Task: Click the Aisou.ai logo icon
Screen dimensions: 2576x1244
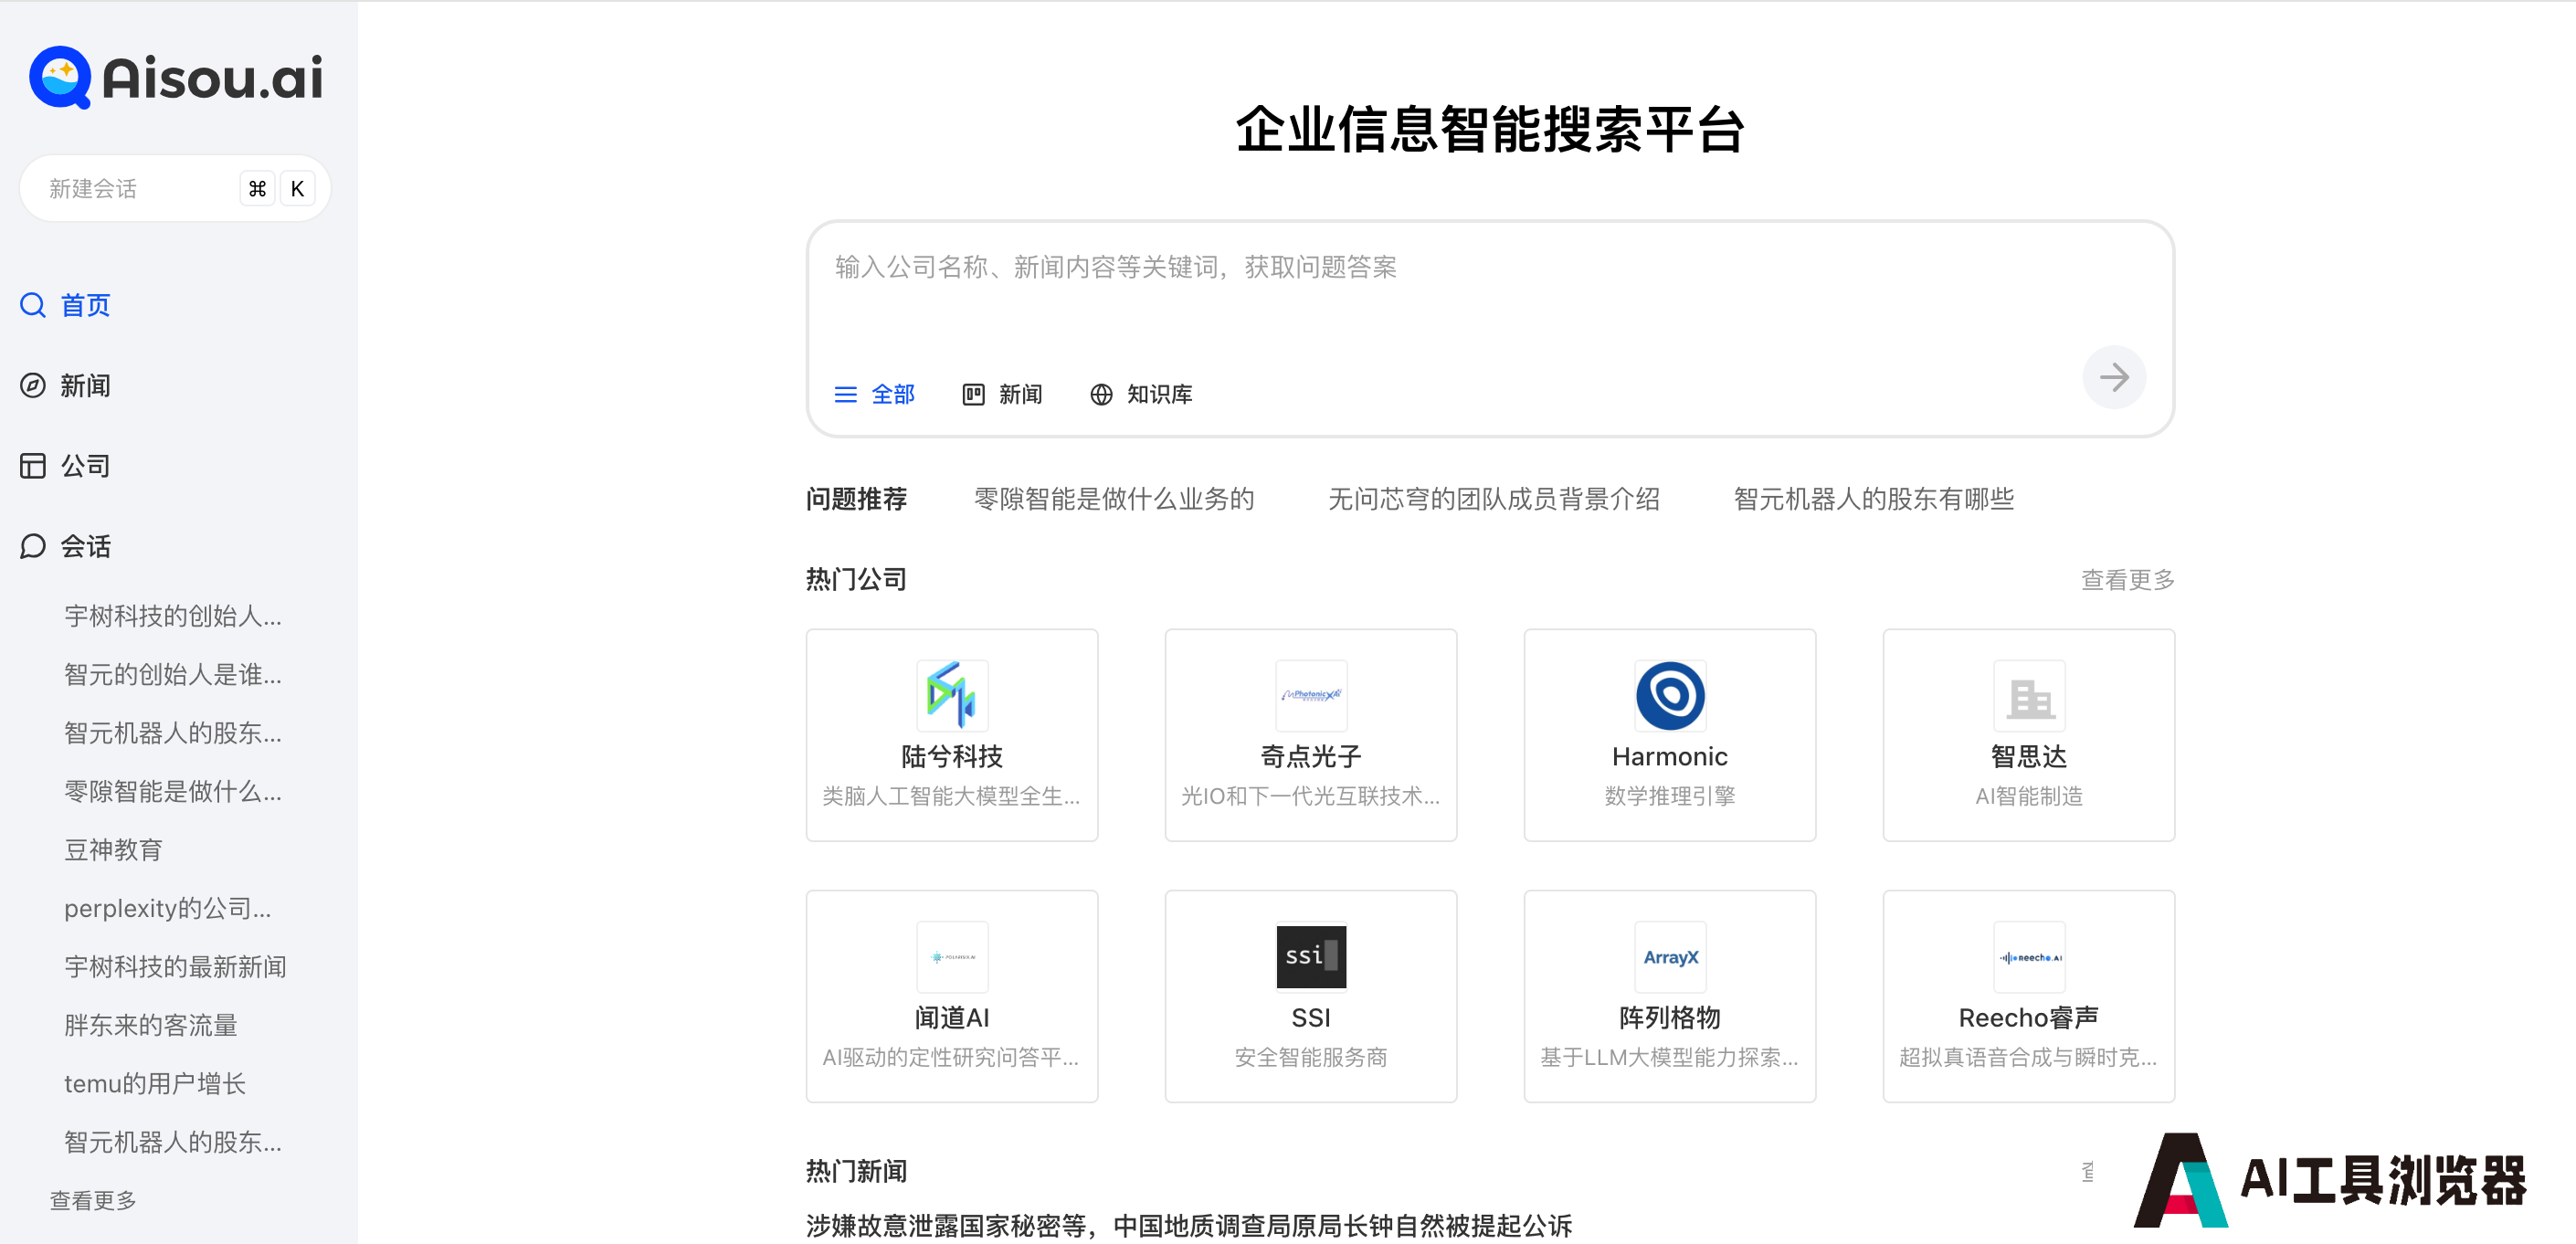Action: [60, 77]
